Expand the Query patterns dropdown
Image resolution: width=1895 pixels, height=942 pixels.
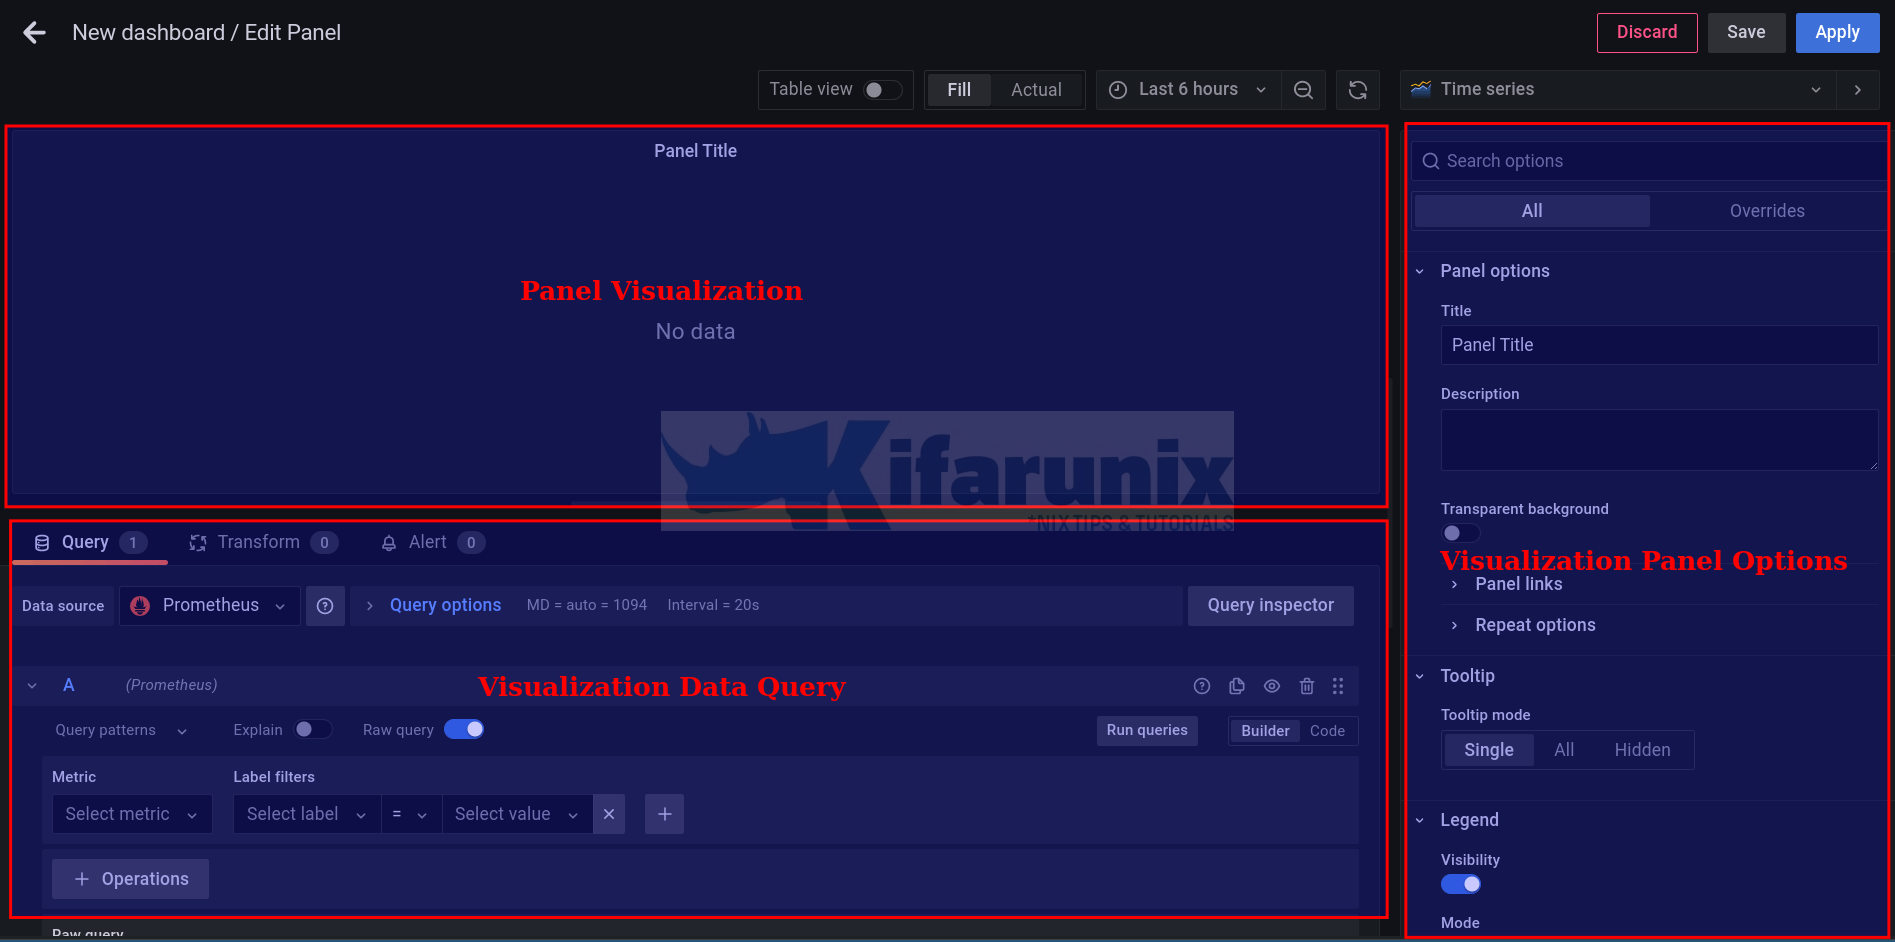coord(121,730)
